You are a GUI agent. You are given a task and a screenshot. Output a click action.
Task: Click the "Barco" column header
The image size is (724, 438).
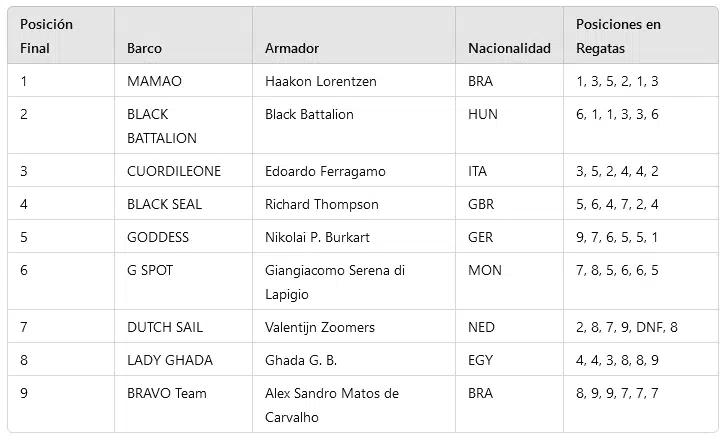click(x=144, y=48)
